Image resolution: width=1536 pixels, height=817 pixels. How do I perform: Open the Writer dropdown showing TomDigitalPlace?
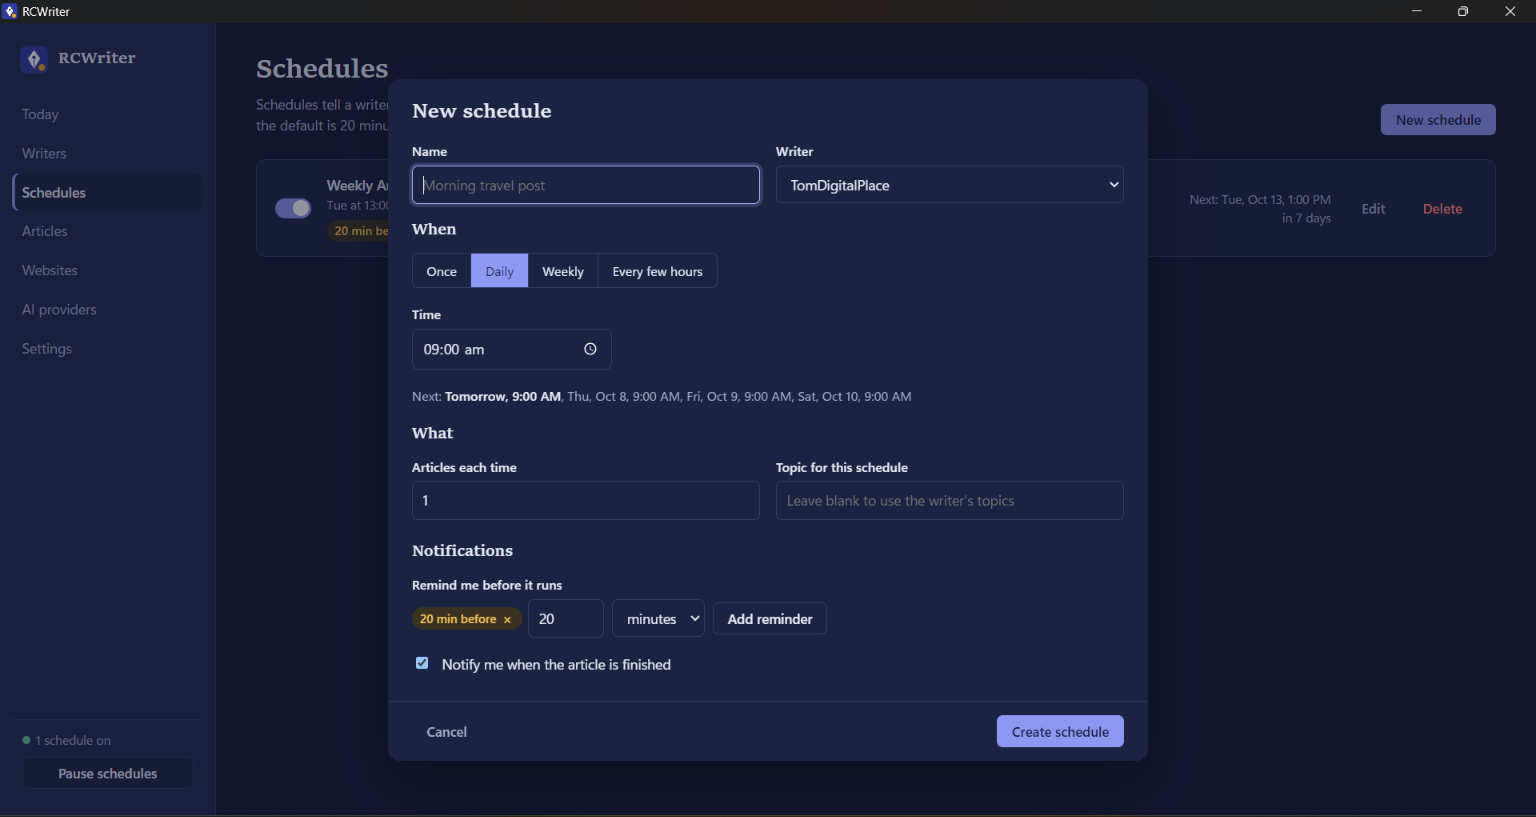click(950, 185)
